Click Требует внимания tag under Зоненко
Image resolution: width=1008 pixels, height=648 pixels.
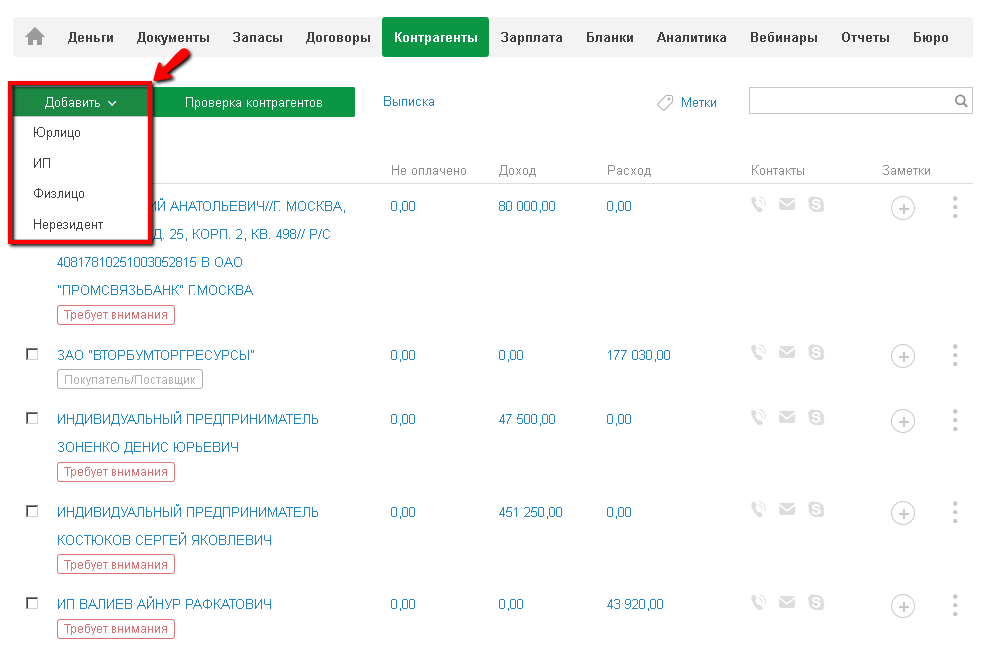point(116,471)
